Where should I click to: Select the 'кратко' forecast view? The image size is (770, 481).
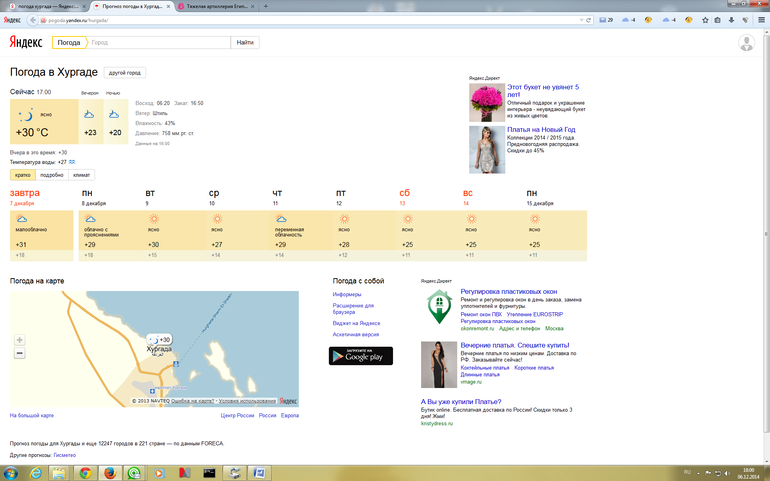23,175
